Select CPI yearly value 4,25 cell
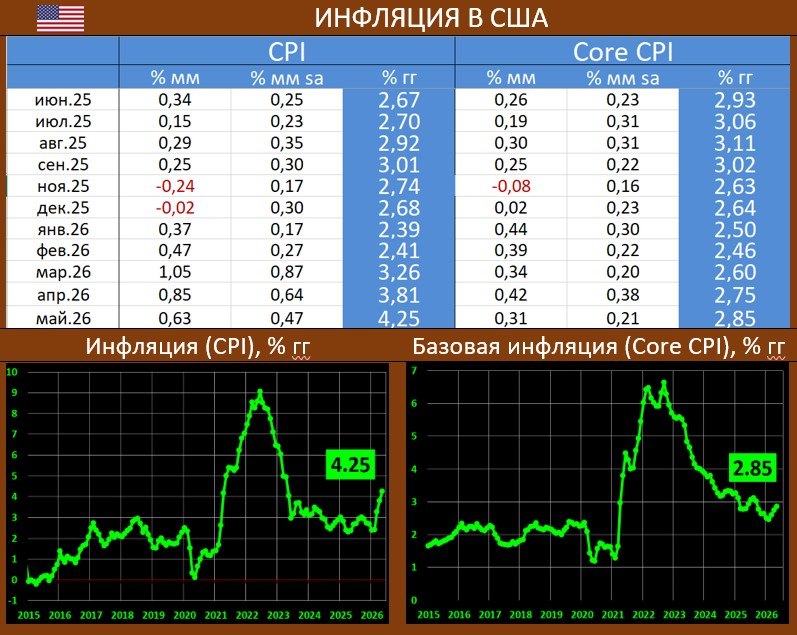This screenshot has width=797, height=635. (x=399, y=318)
